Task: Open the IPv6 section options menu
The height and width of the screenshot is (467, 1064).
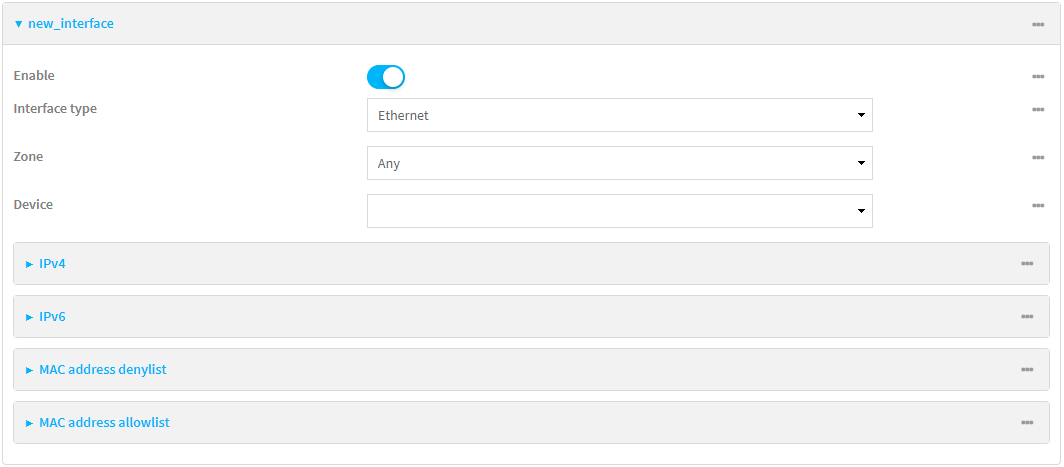Action: 1027,317
